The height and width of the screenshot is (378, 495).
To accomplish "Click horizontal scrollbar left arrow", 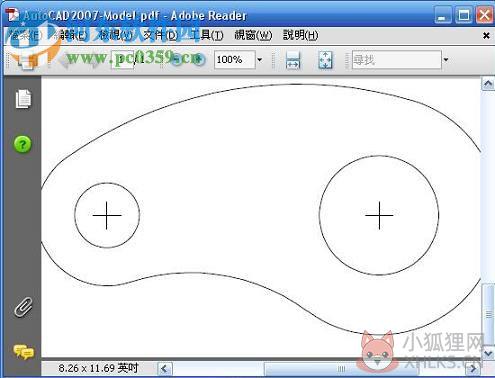I will (164, 369).
